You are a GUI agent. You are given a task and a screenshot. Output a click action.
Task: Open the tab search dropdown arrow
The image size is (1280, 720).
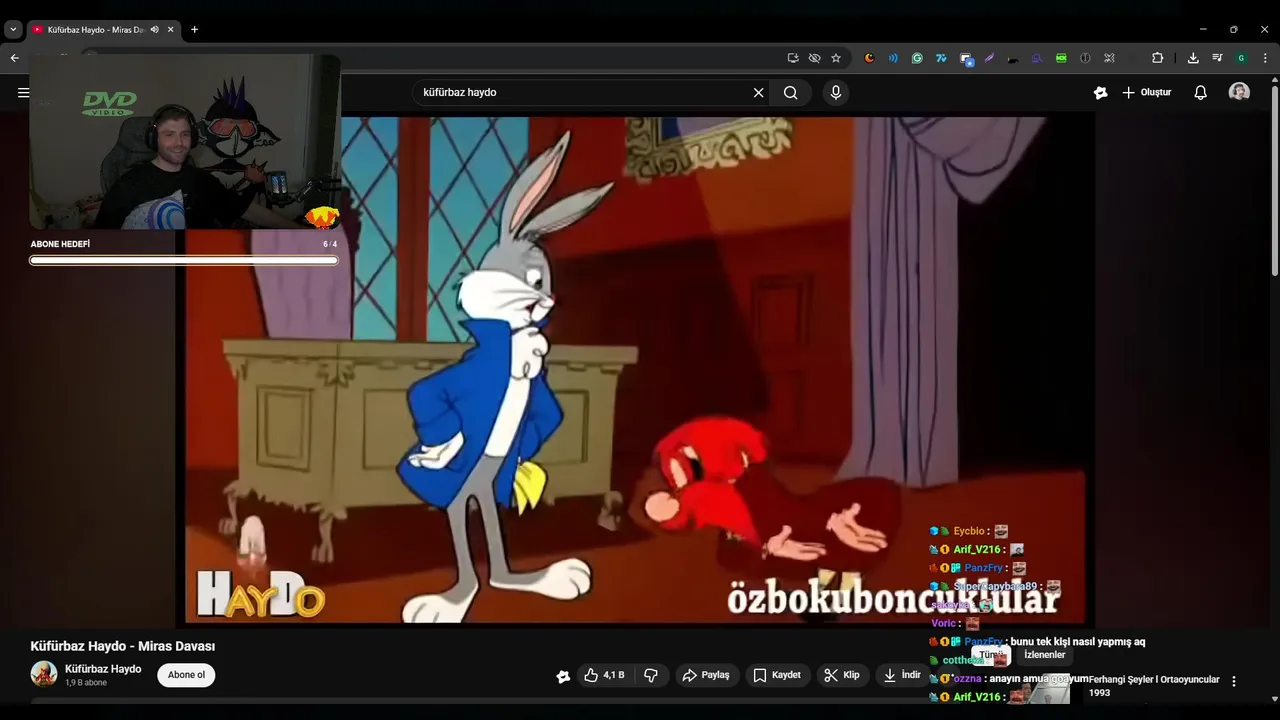point(13,30)
